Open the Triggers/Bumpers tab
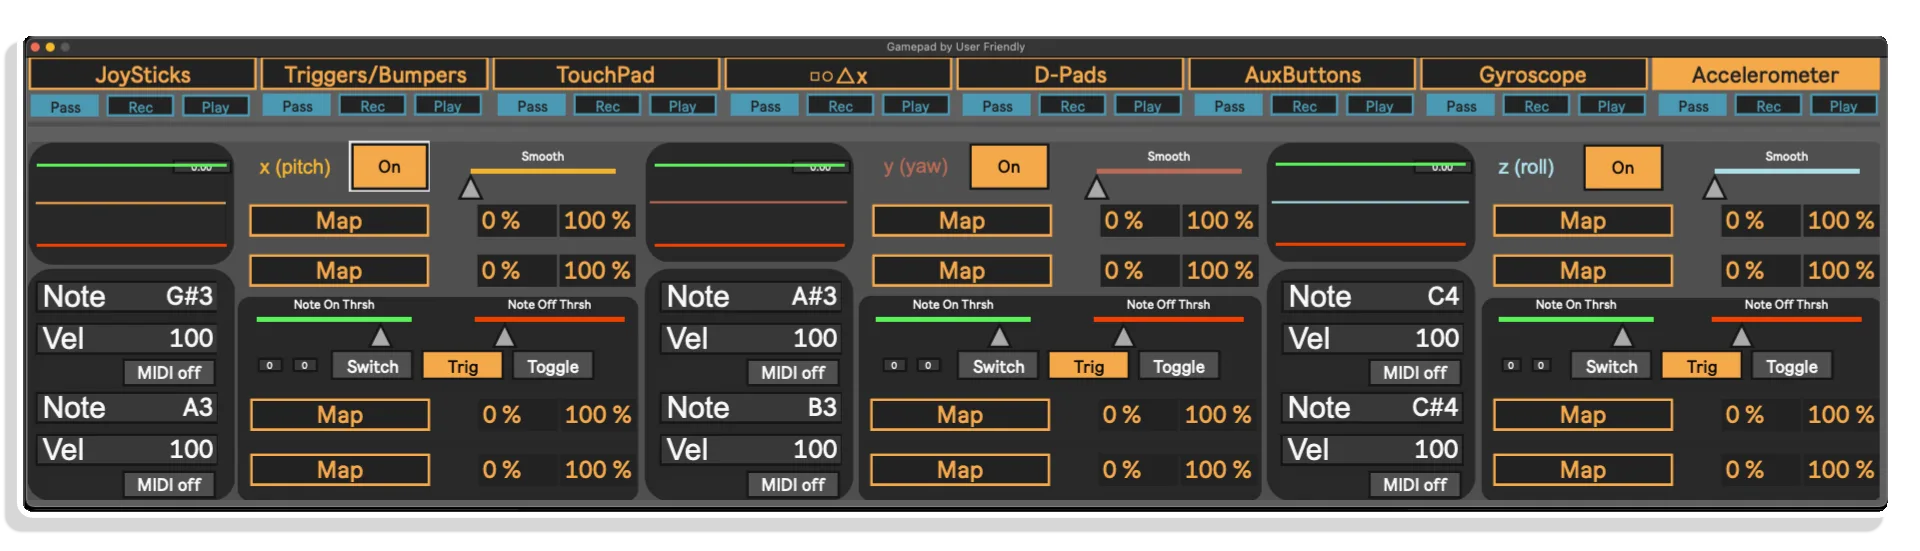 click(375, 75)
